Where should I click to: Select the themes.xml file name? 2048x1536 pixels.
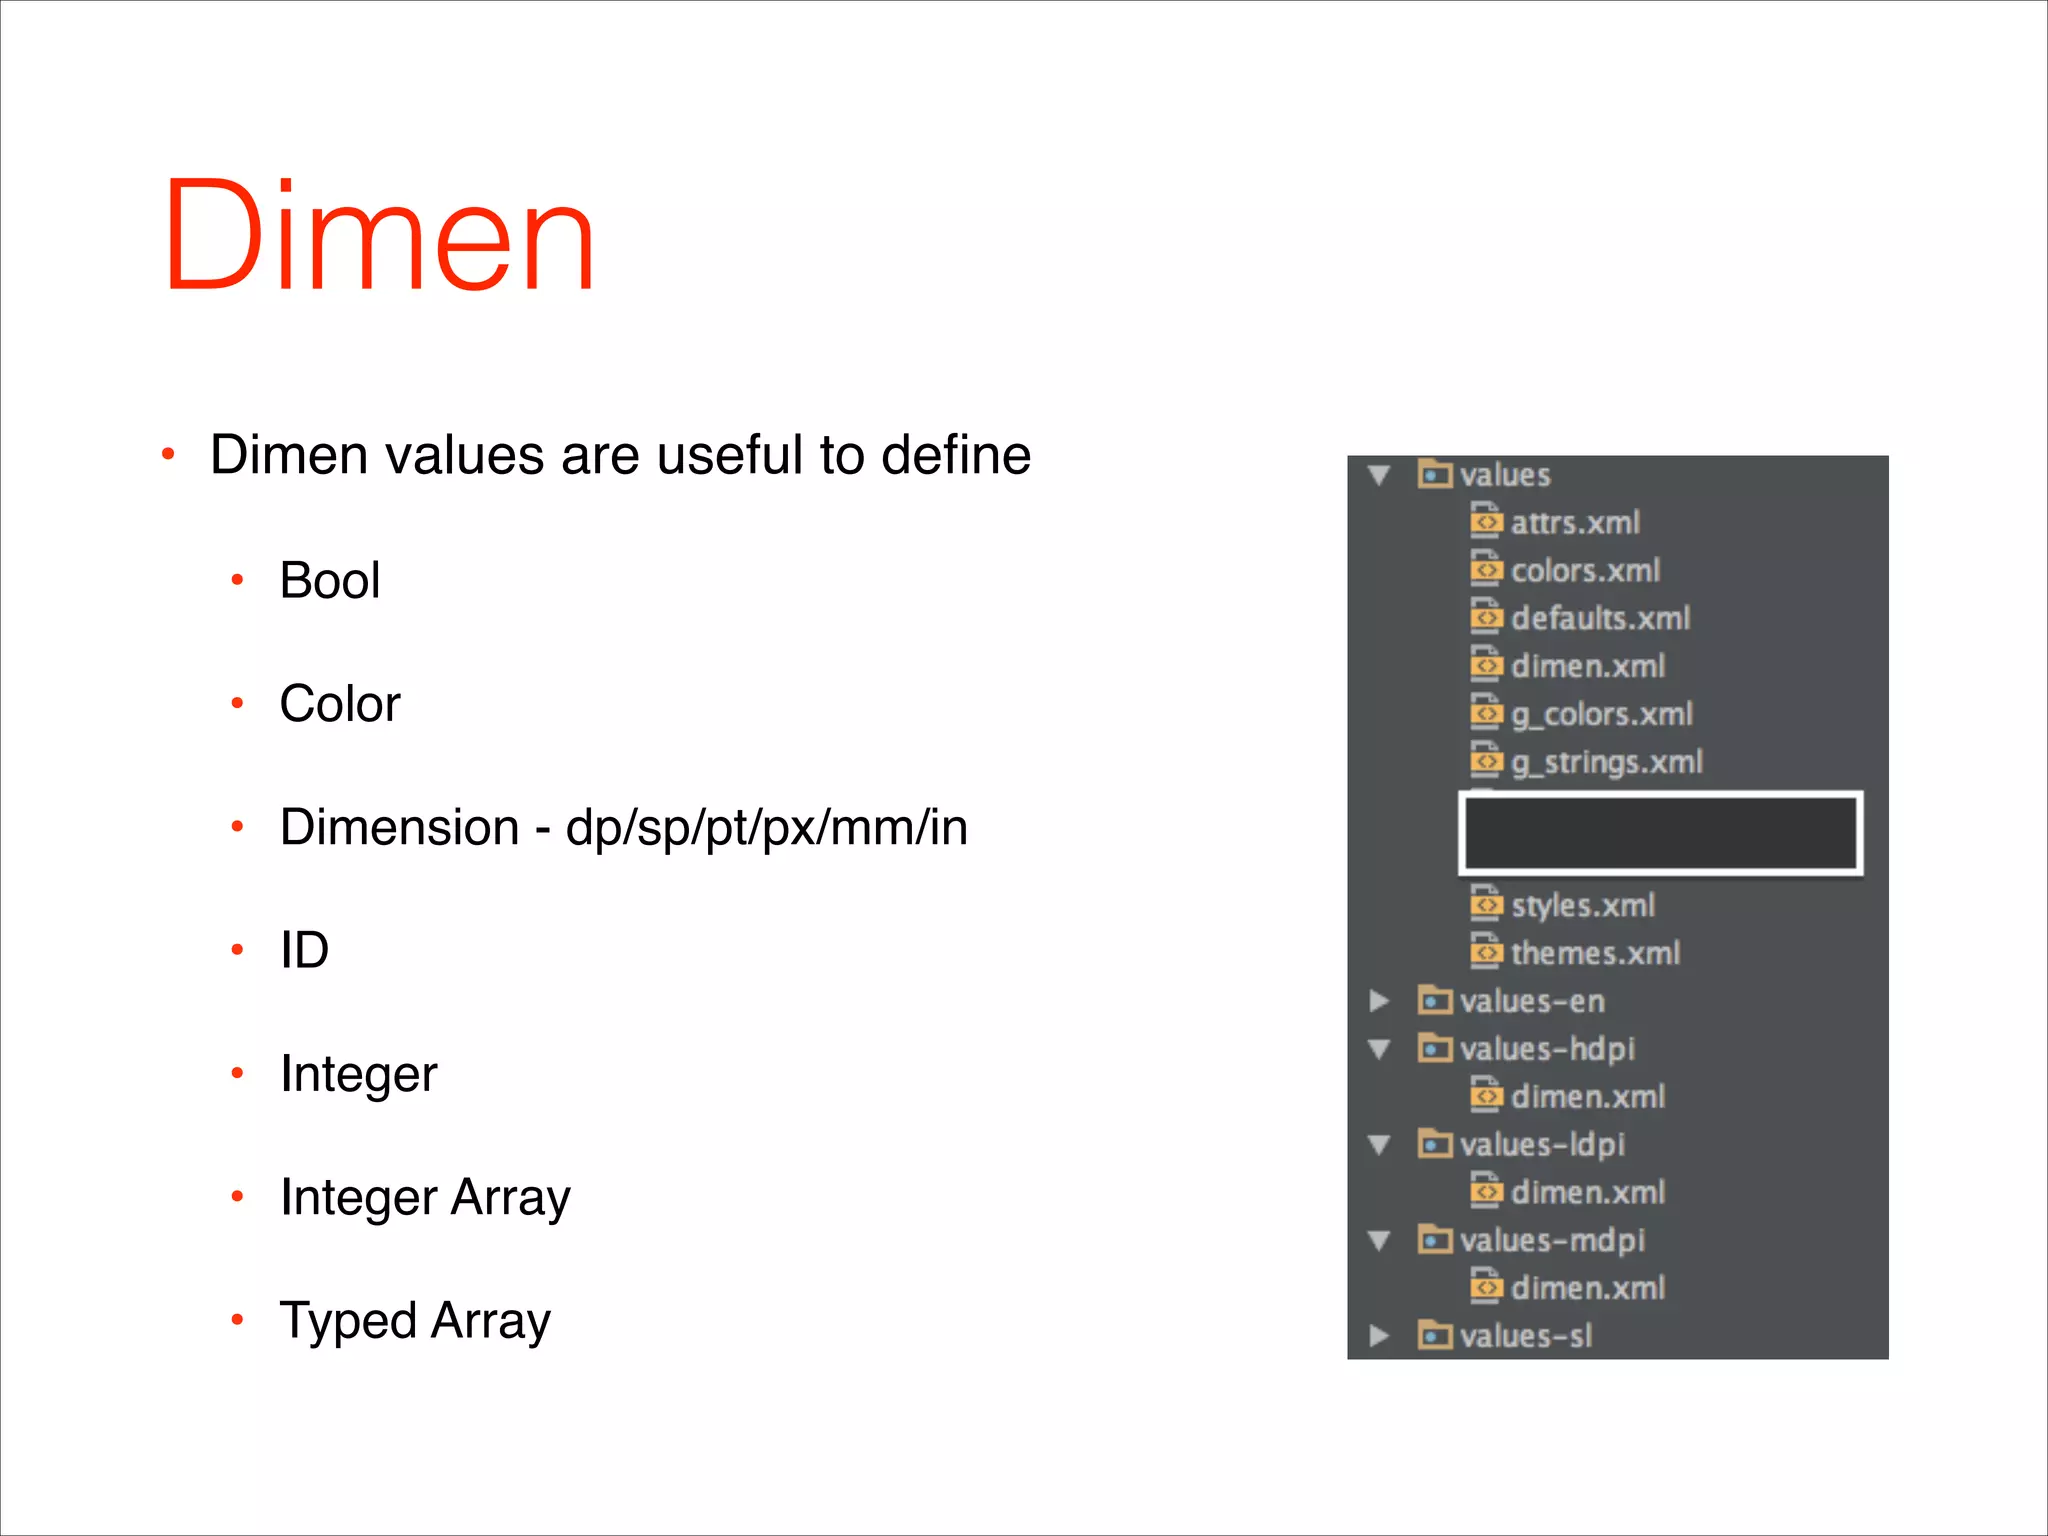coord(1595,953)
